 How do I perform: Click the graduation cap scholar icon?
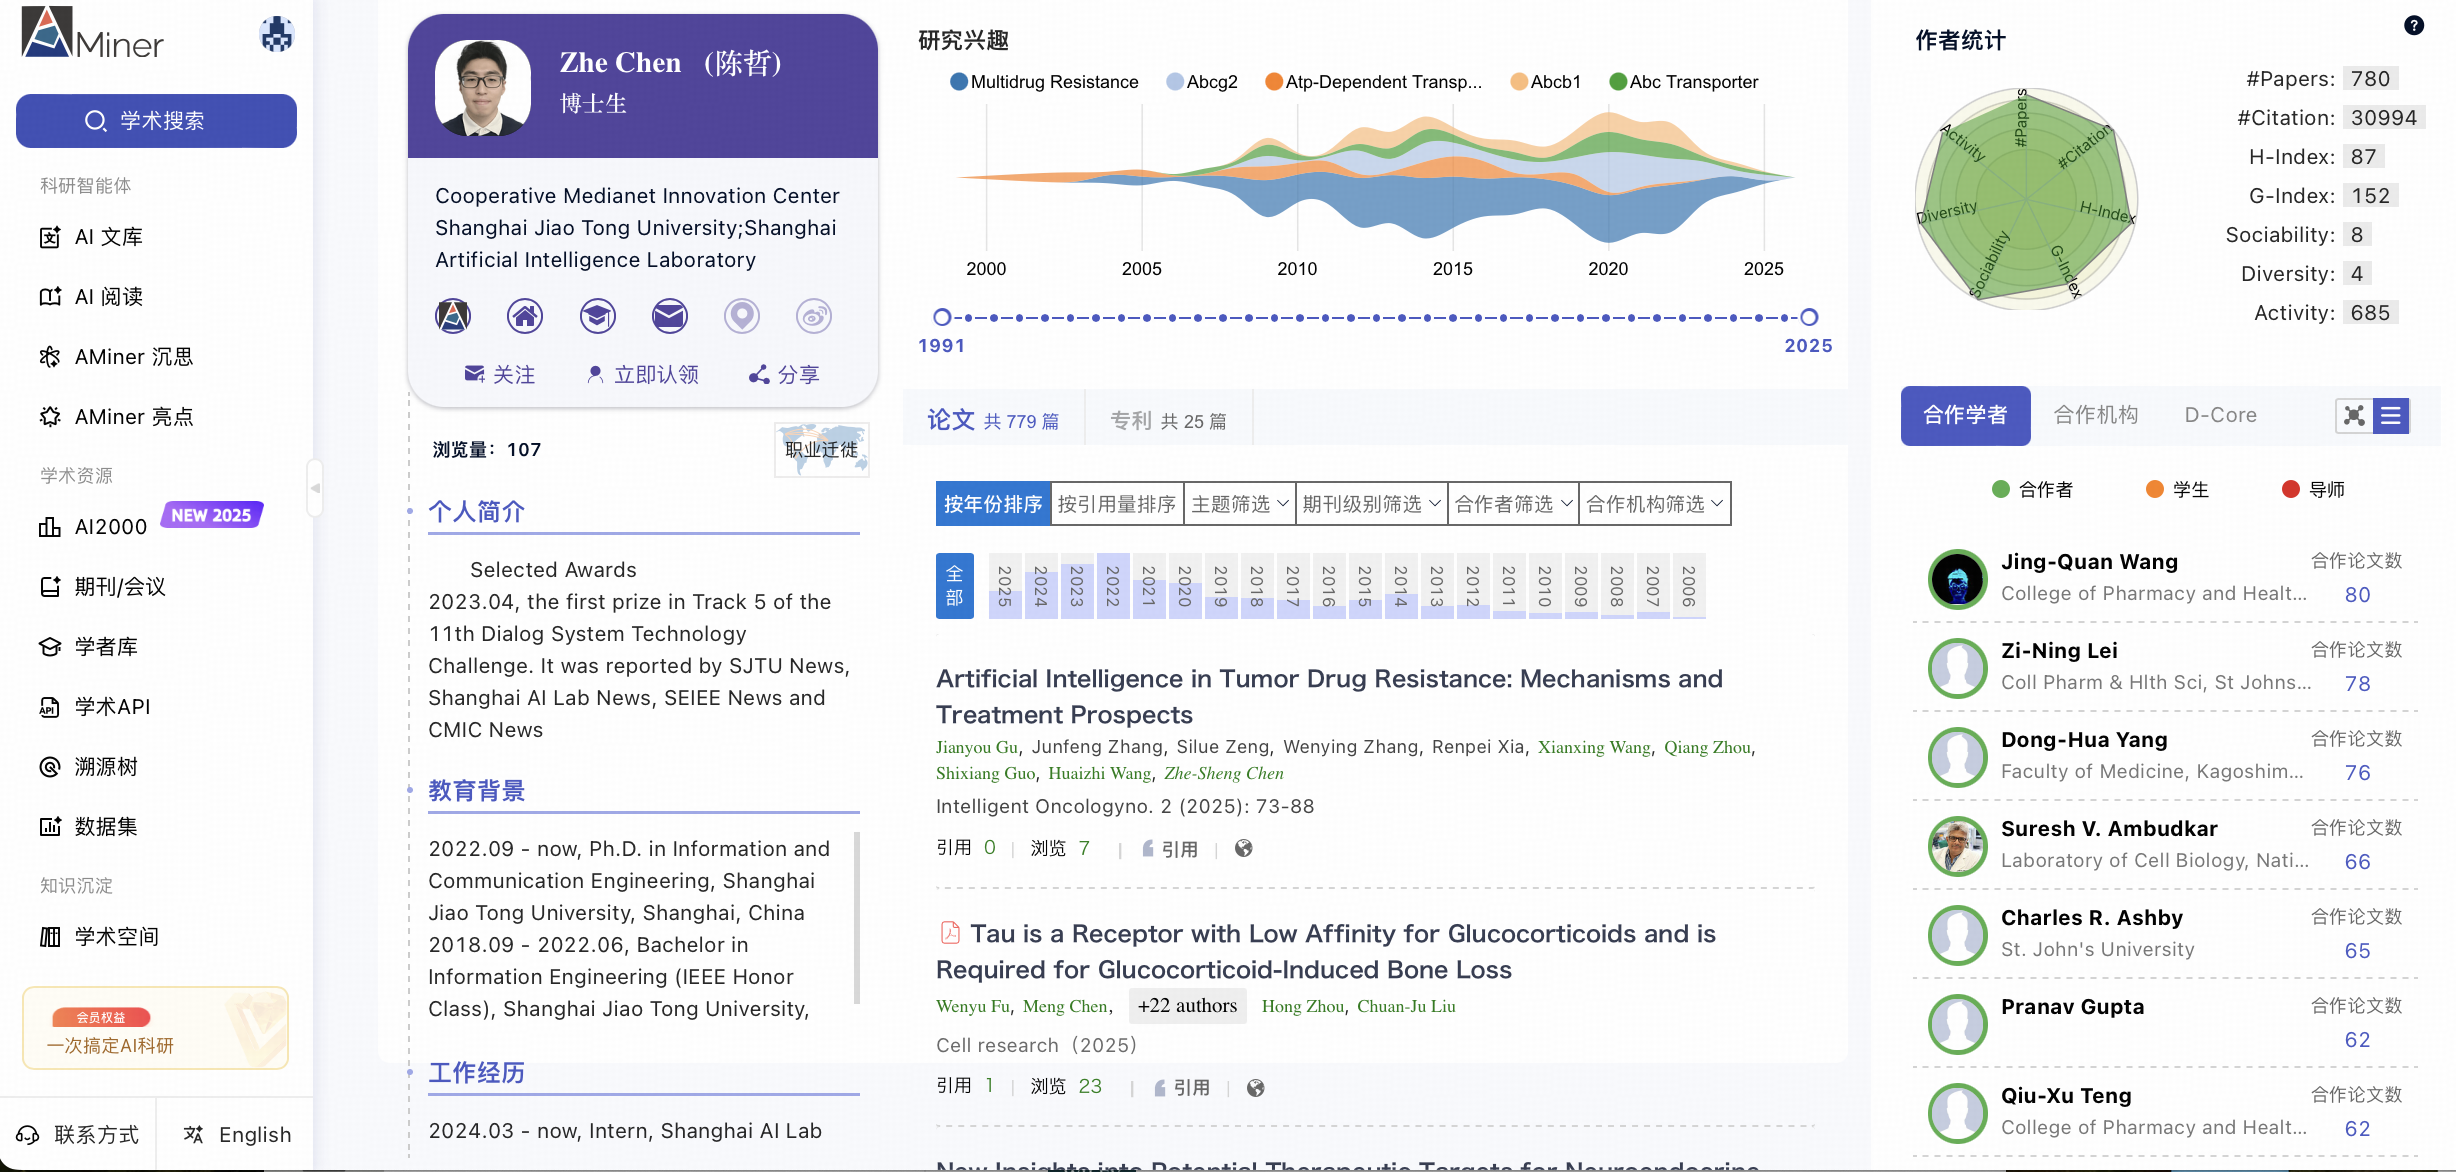click(x=597, y=316)
